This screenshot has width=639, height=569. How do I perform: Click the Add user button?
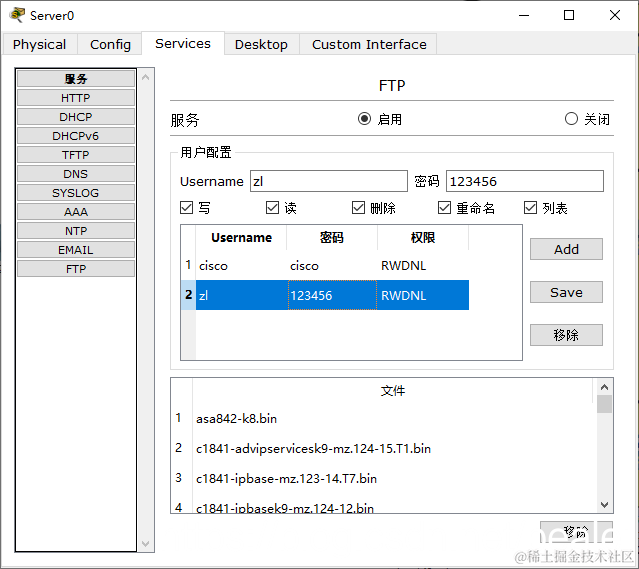566,249
